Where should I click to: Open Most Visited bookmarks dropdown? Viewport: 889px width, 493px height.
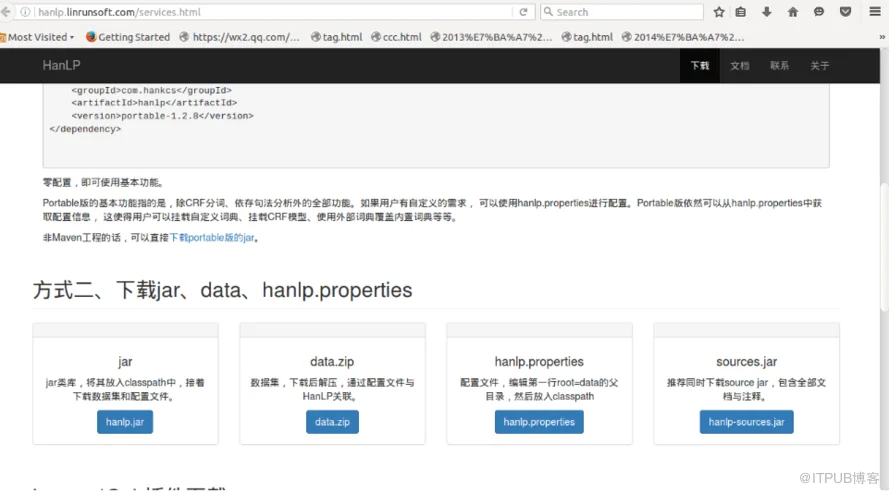[x=37, y=37]
